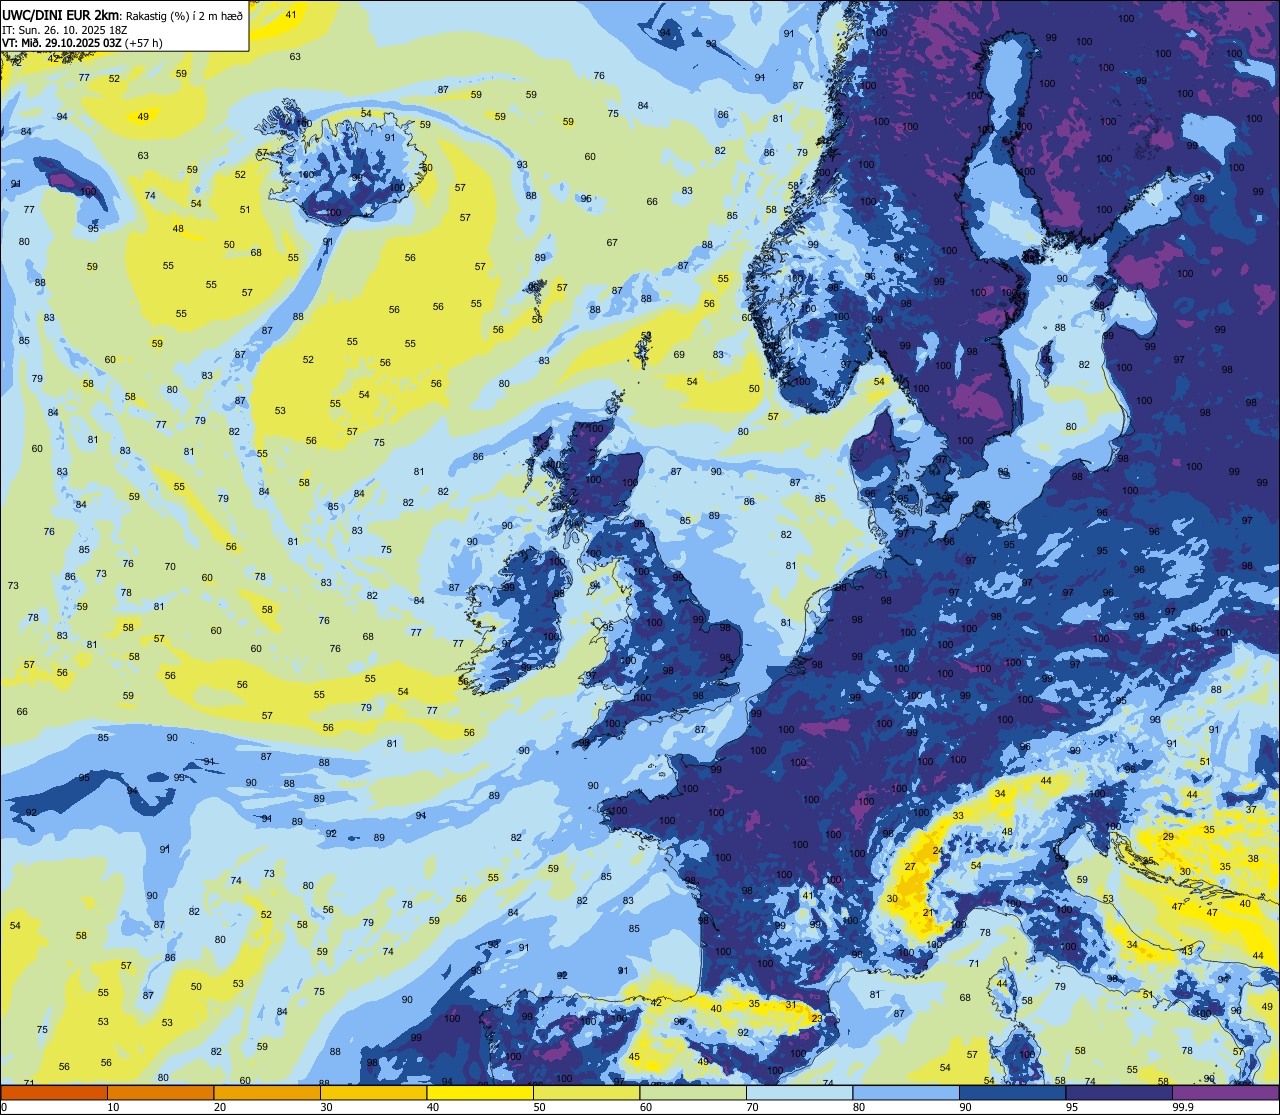Click the purple legend swatch above 99.9
Screen dimensions: 1280x1115
(1225, 1093)
